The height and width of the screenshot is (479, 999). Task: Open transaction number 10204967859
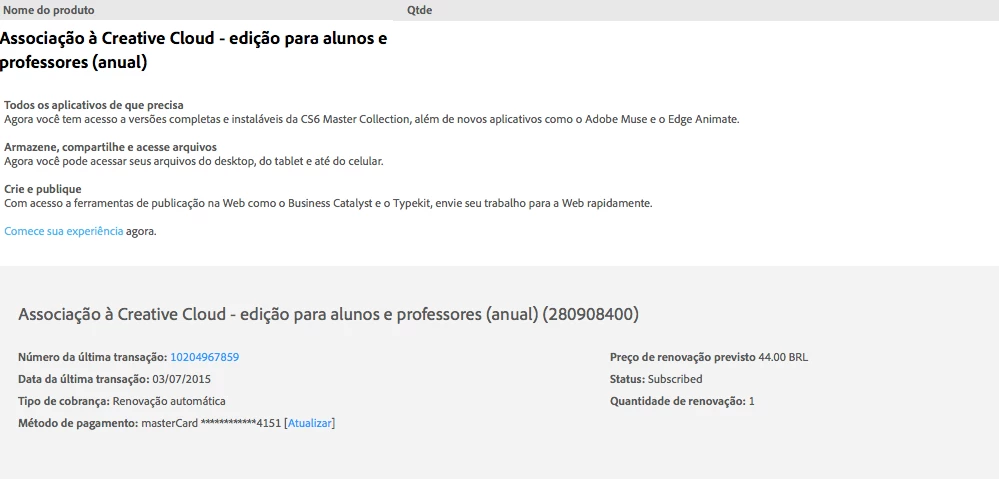[205, 357]
